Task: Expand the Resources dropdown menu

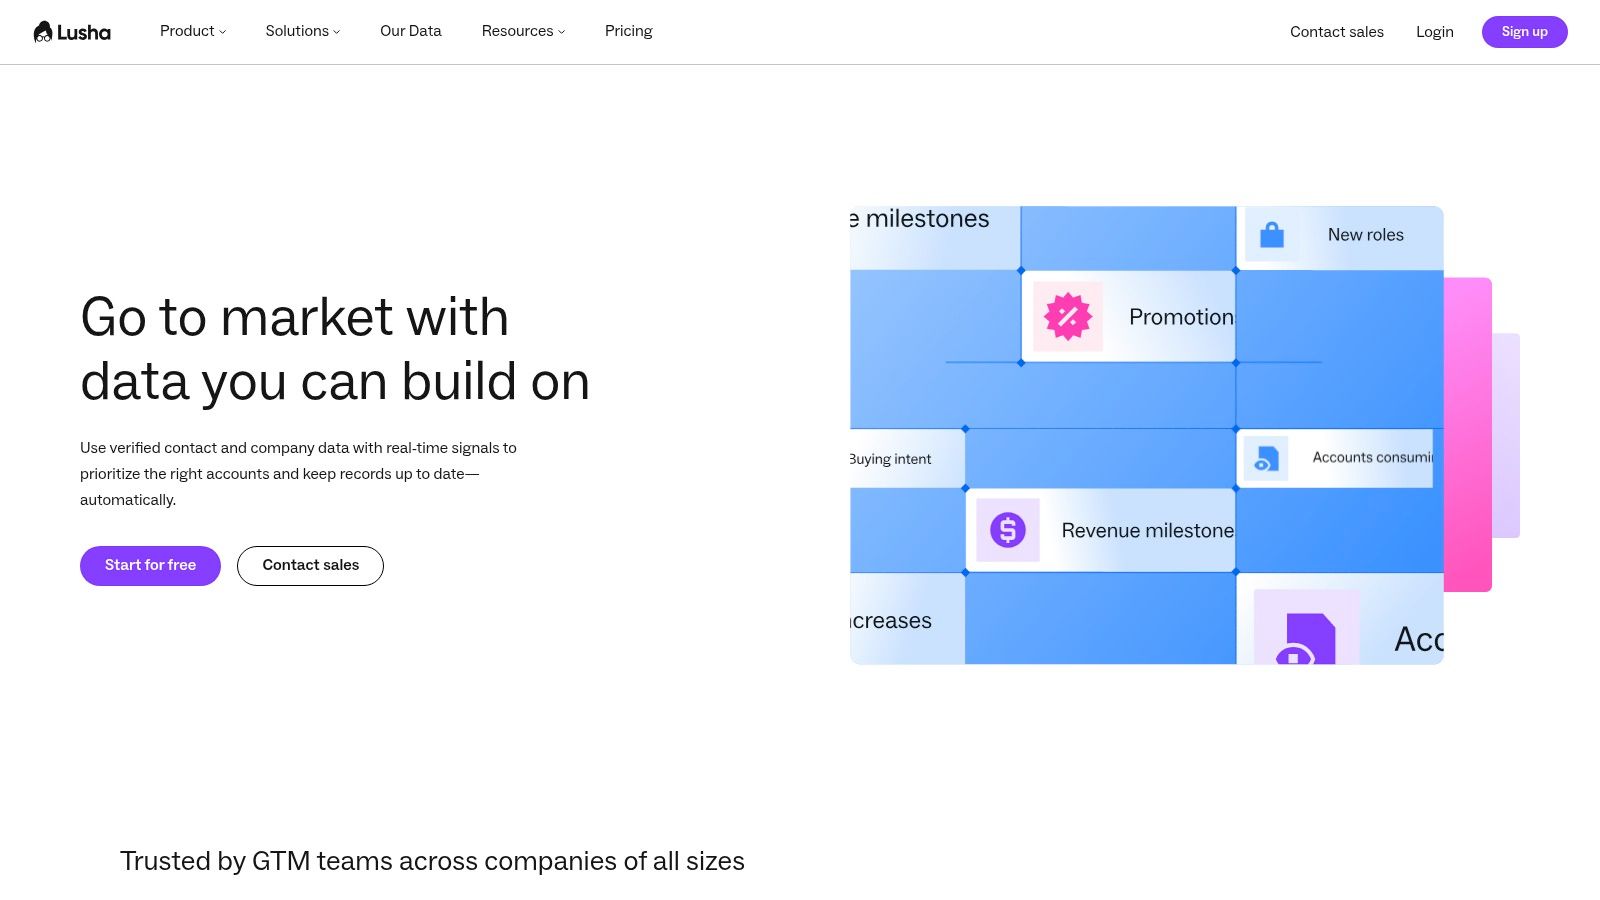Action: coord(523,31)
